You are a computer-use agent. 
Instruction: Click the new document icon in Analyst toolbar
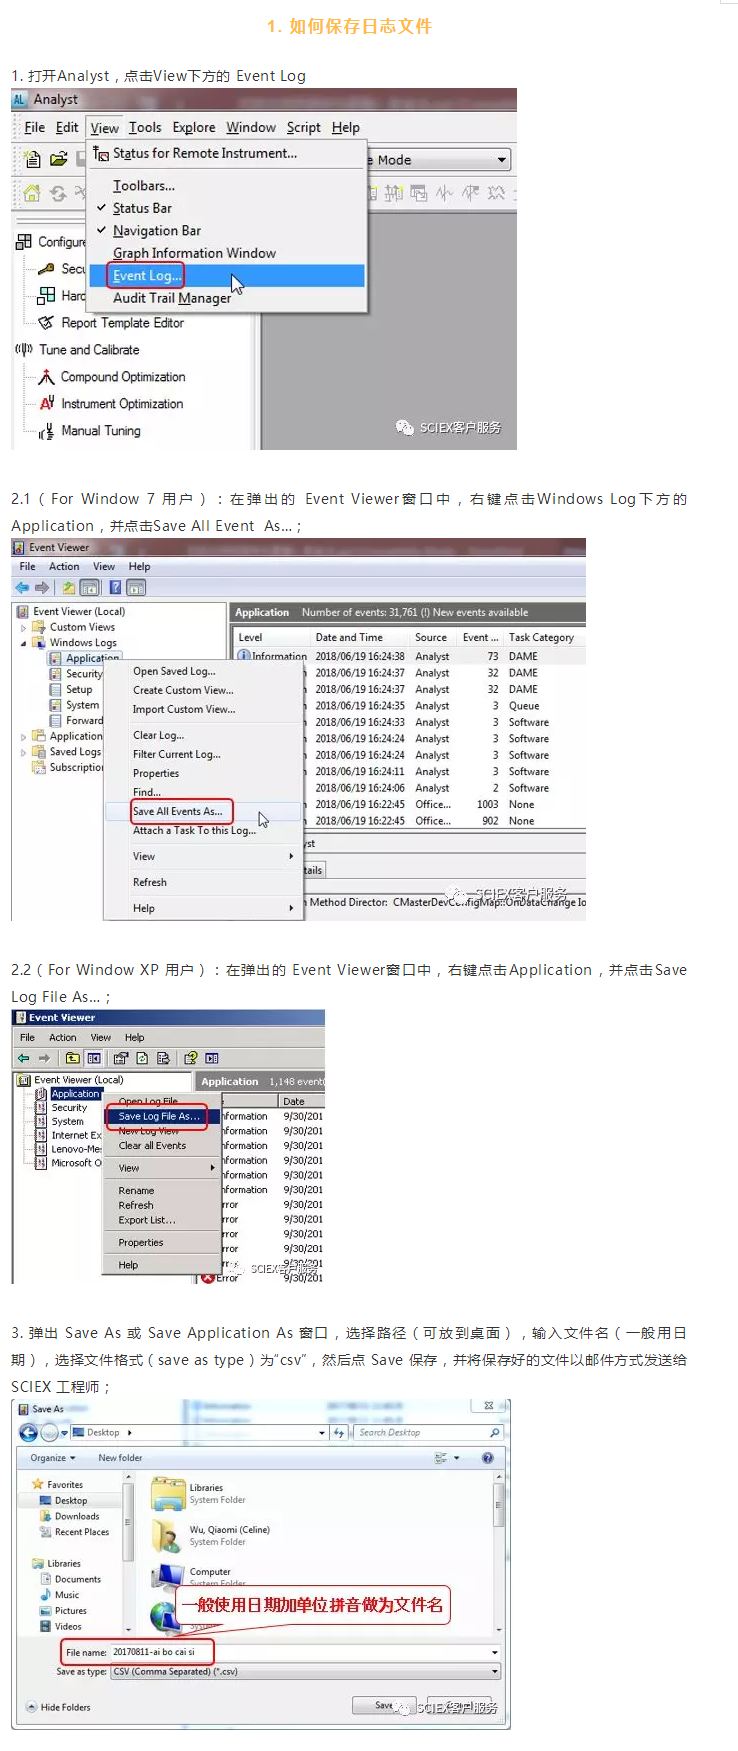[32, 159]
